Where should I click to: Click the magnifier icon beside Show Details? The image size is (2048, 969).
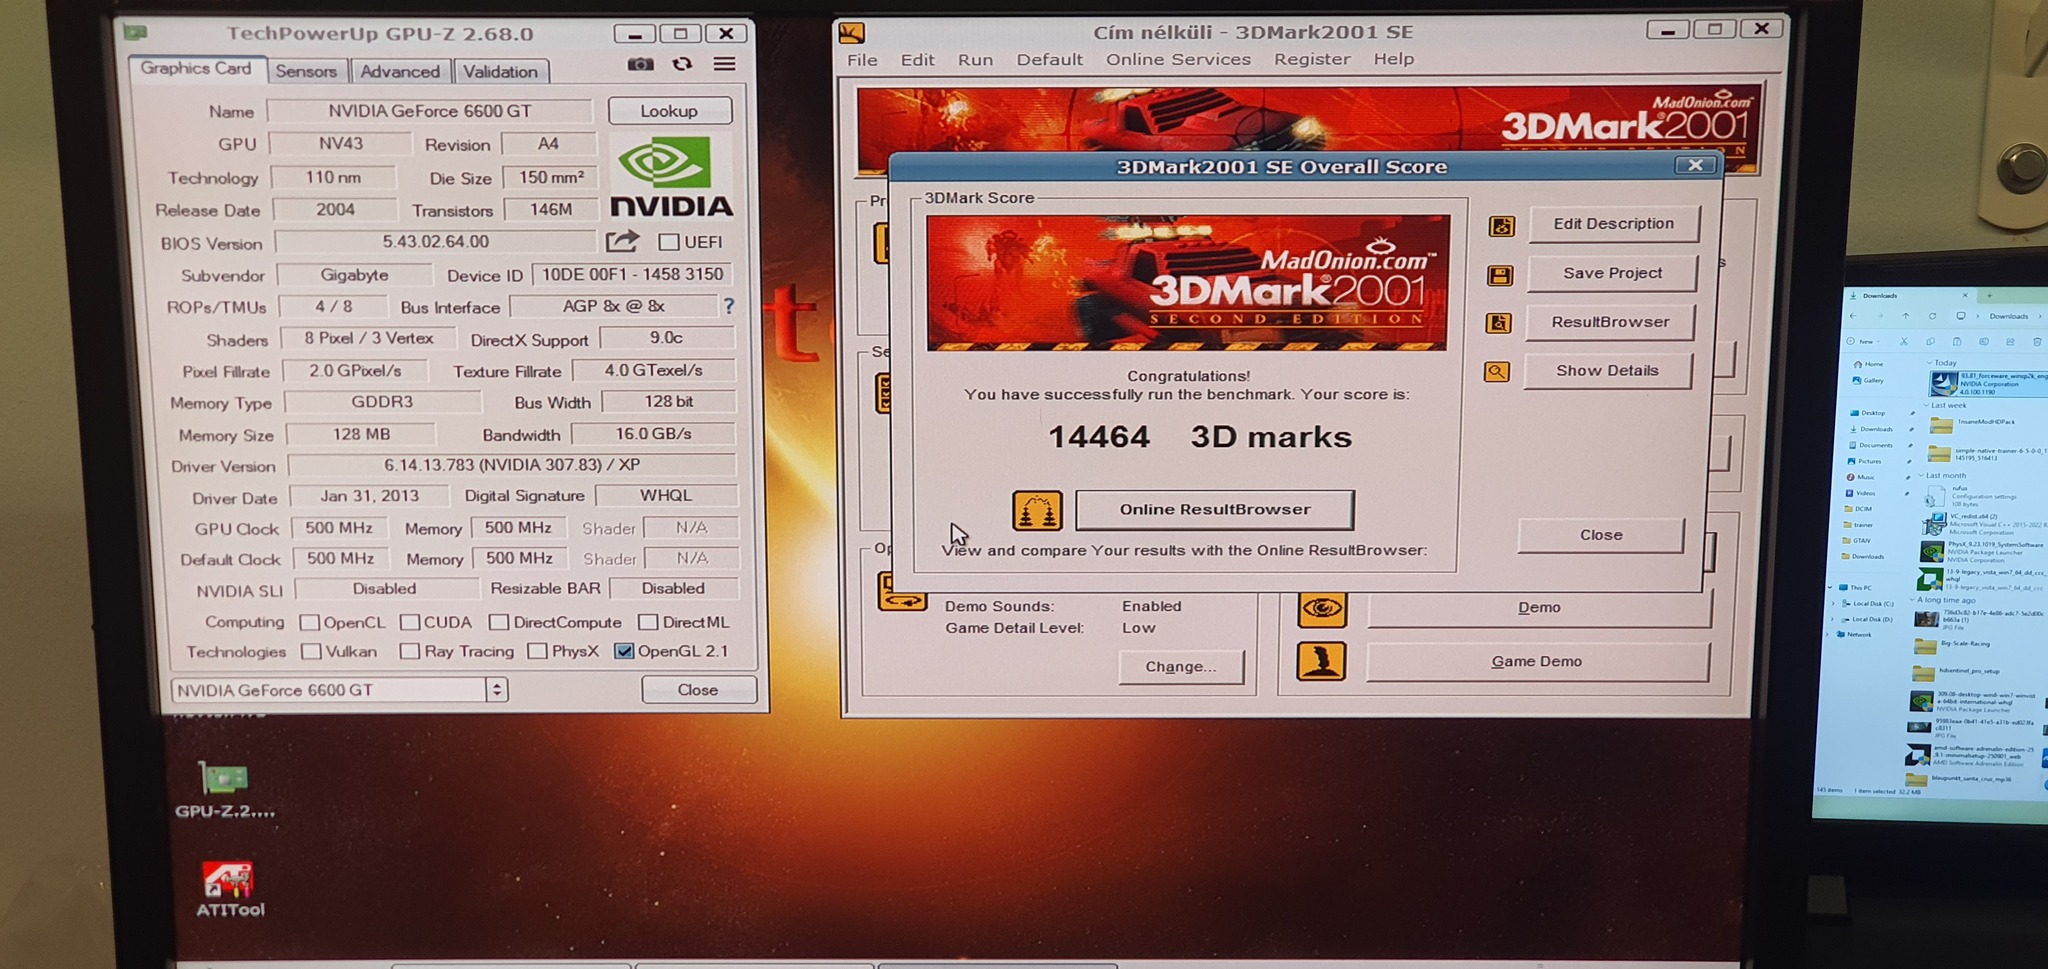1496,372
